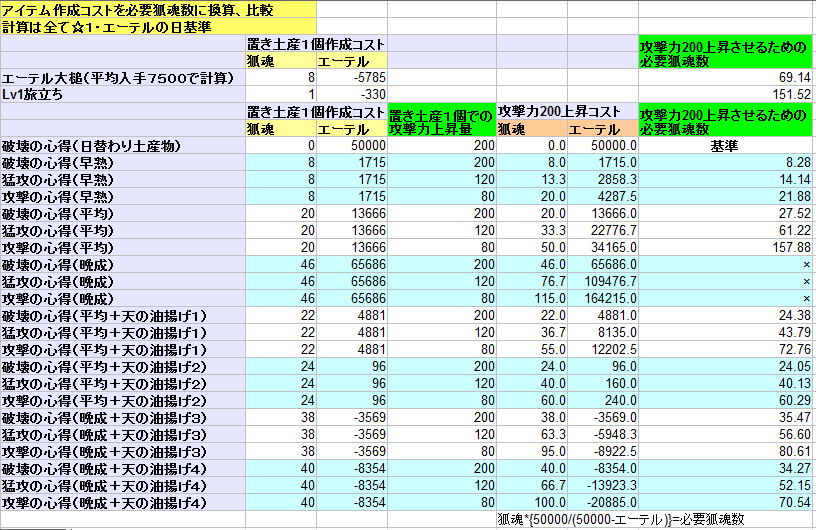Select the value 80.61
Viewport: 816px width, 530px height.
727,451
